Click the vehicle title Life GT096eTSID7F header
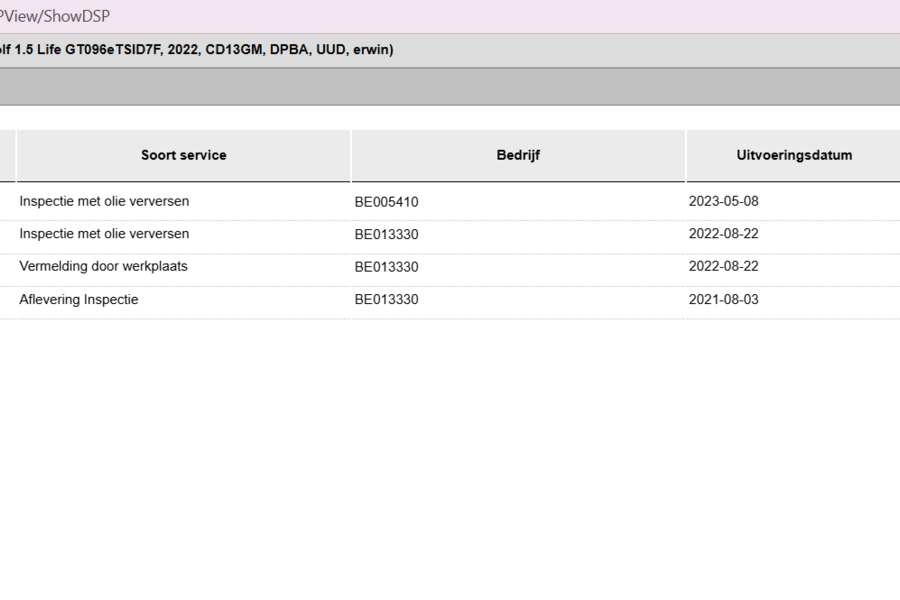The height and width of the screenshot is (600, 900). (x=196, y=50)
